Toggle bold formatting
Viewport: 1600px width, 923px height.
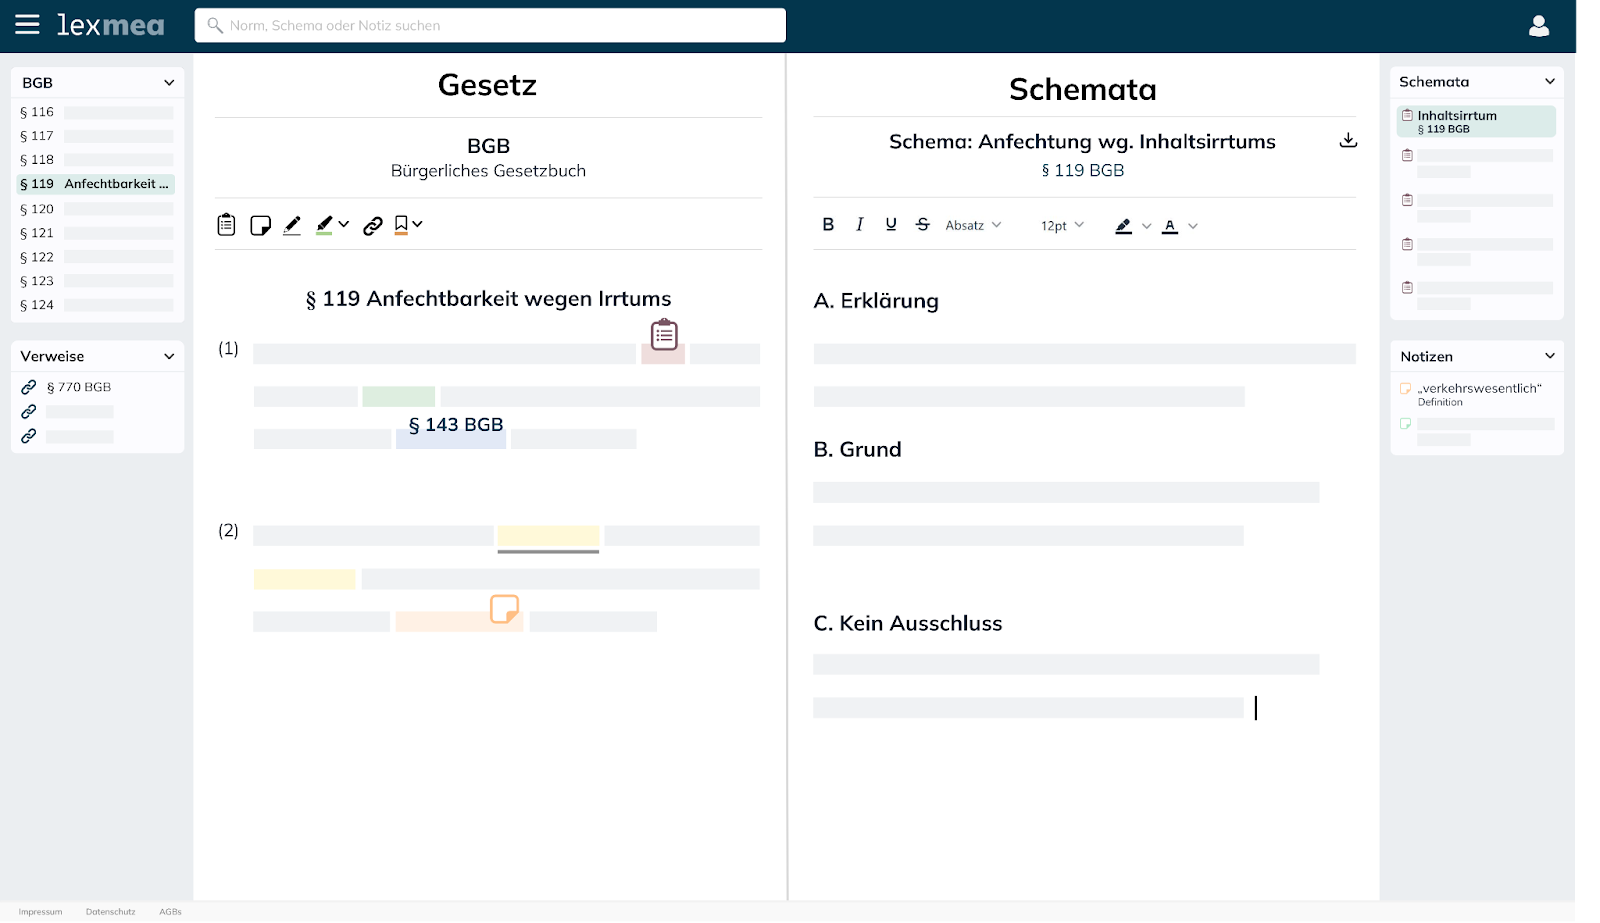click(x=828, y=225)
